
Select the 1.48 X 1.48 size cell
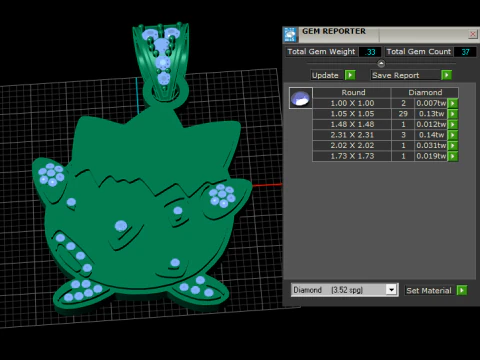[352, 125]
